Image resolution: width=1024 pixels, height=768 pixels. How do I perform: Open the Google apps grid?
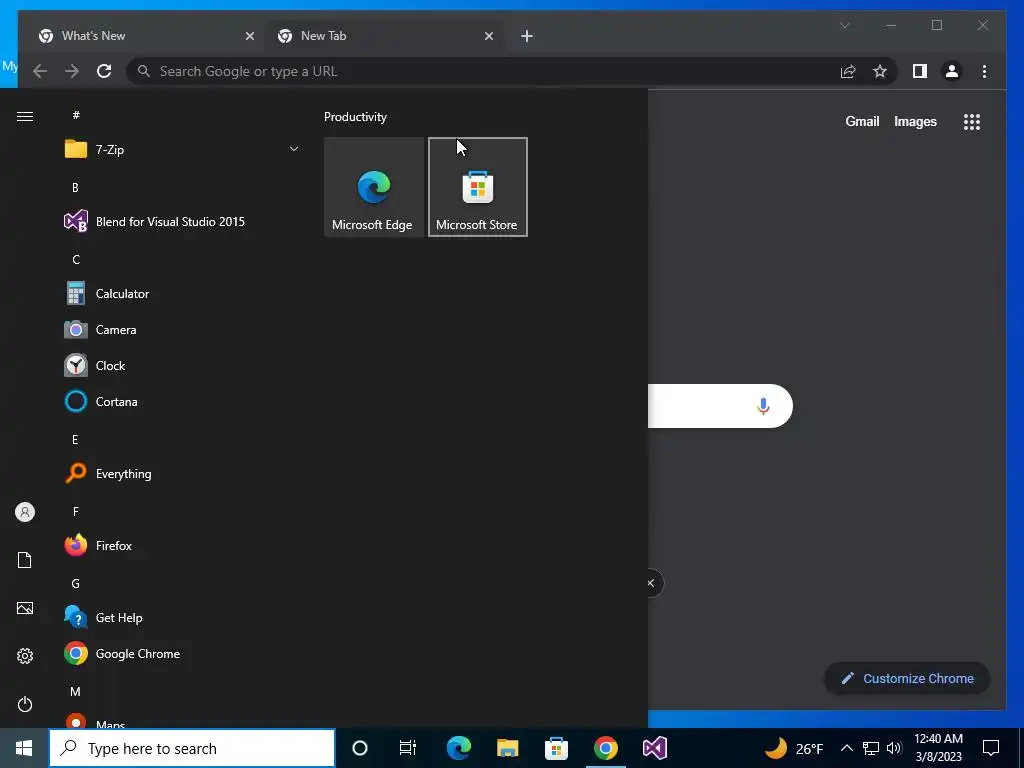click(x=972, y=122)
